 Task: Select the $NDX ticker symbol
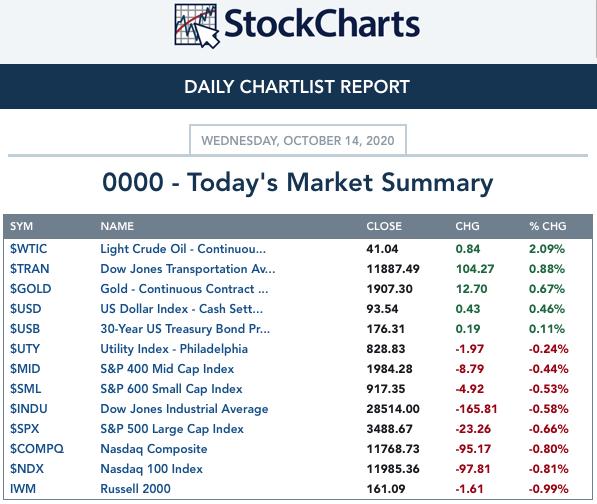coord(27,469)
